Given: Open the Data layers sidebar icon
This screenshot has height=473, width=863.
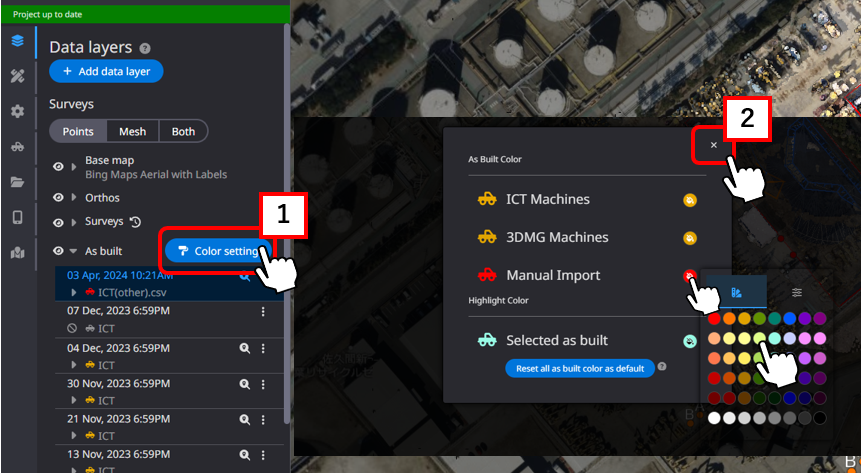Looking at the screenshot, I should click(17, 41).
